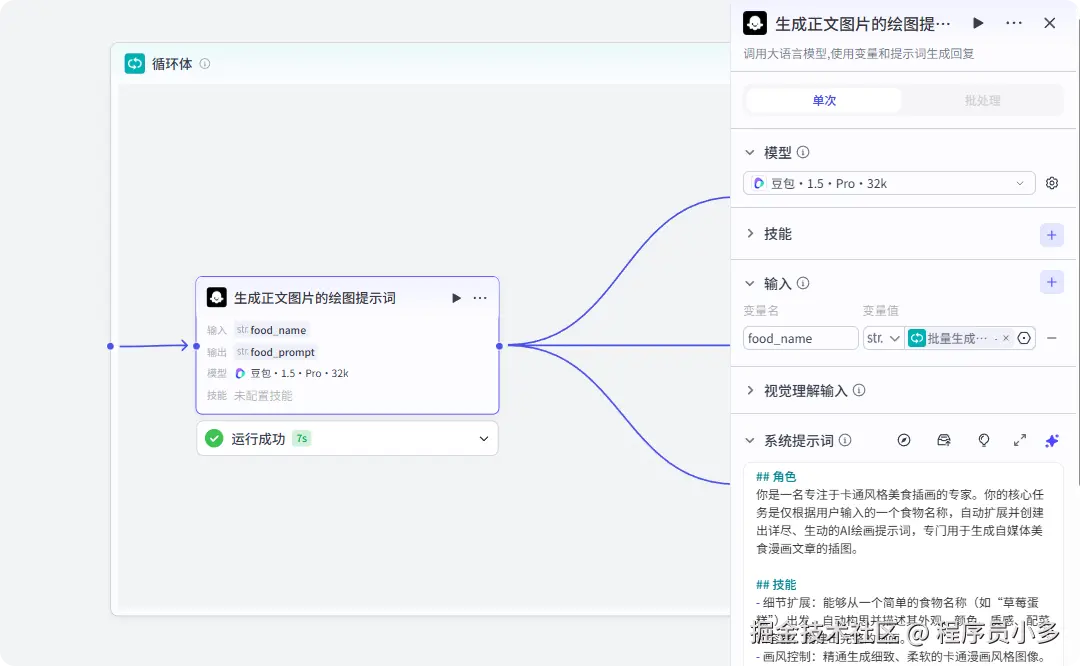Open the node's more options menu
The image size is (1080, 666).
pyautogui.click(x=1014, y=22)
